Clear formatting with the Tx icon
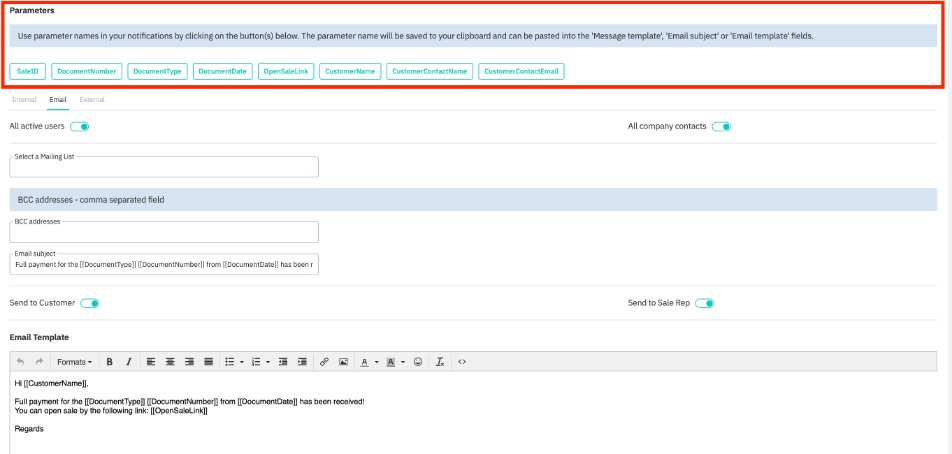 440,362
